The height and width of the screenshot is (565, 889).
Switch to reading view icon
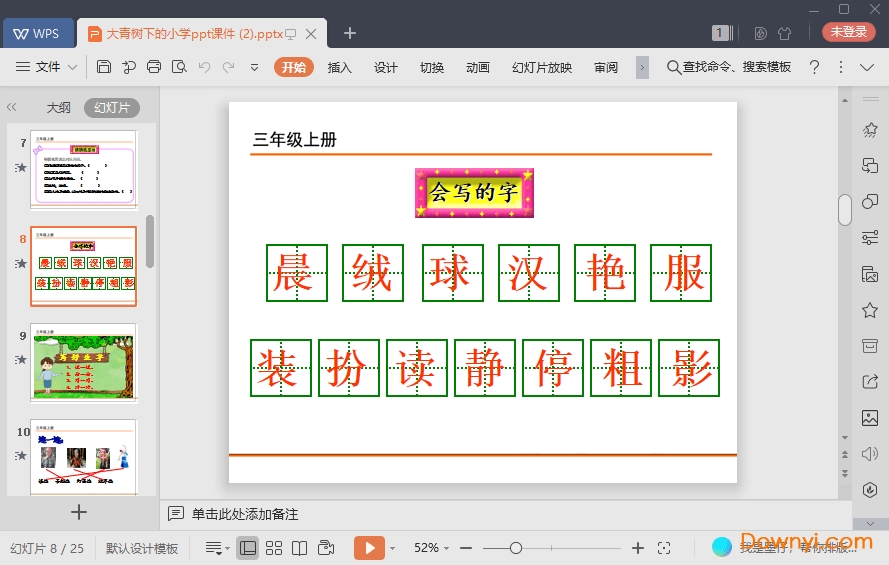[x=299, y=548]
